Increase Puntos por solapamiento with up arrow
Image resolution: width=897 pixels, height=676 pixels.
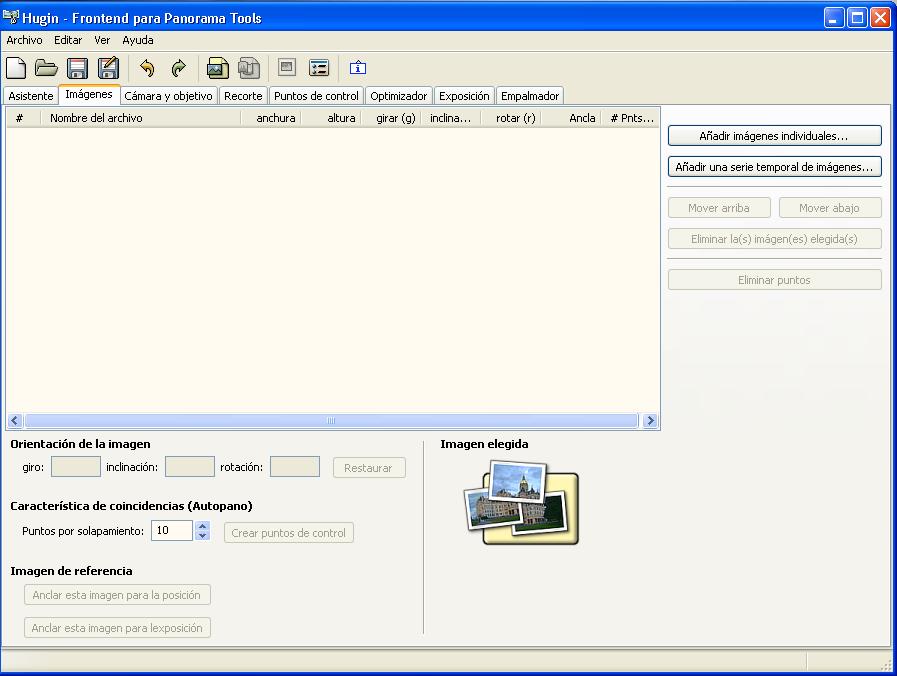click(x=203, y=526)
